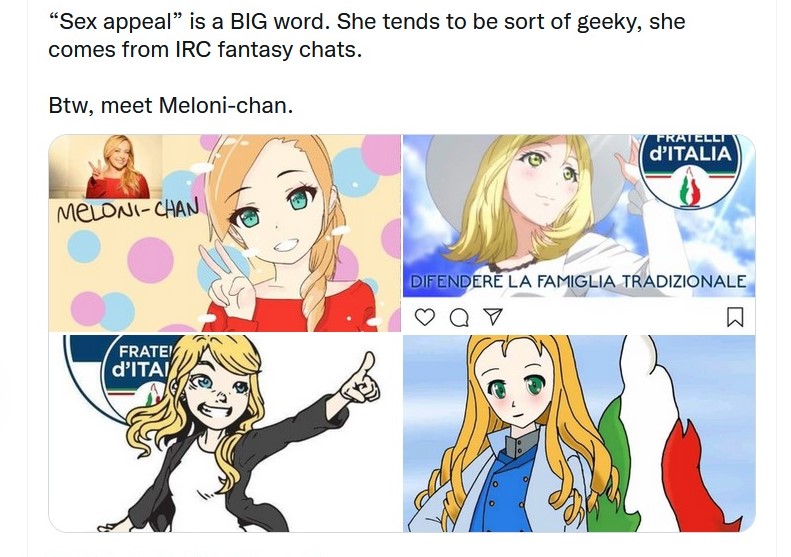Screen dimensions: 791x557
Task: Click the "Btw, meet Meloni-chan." text
Action: coord(171,105)
